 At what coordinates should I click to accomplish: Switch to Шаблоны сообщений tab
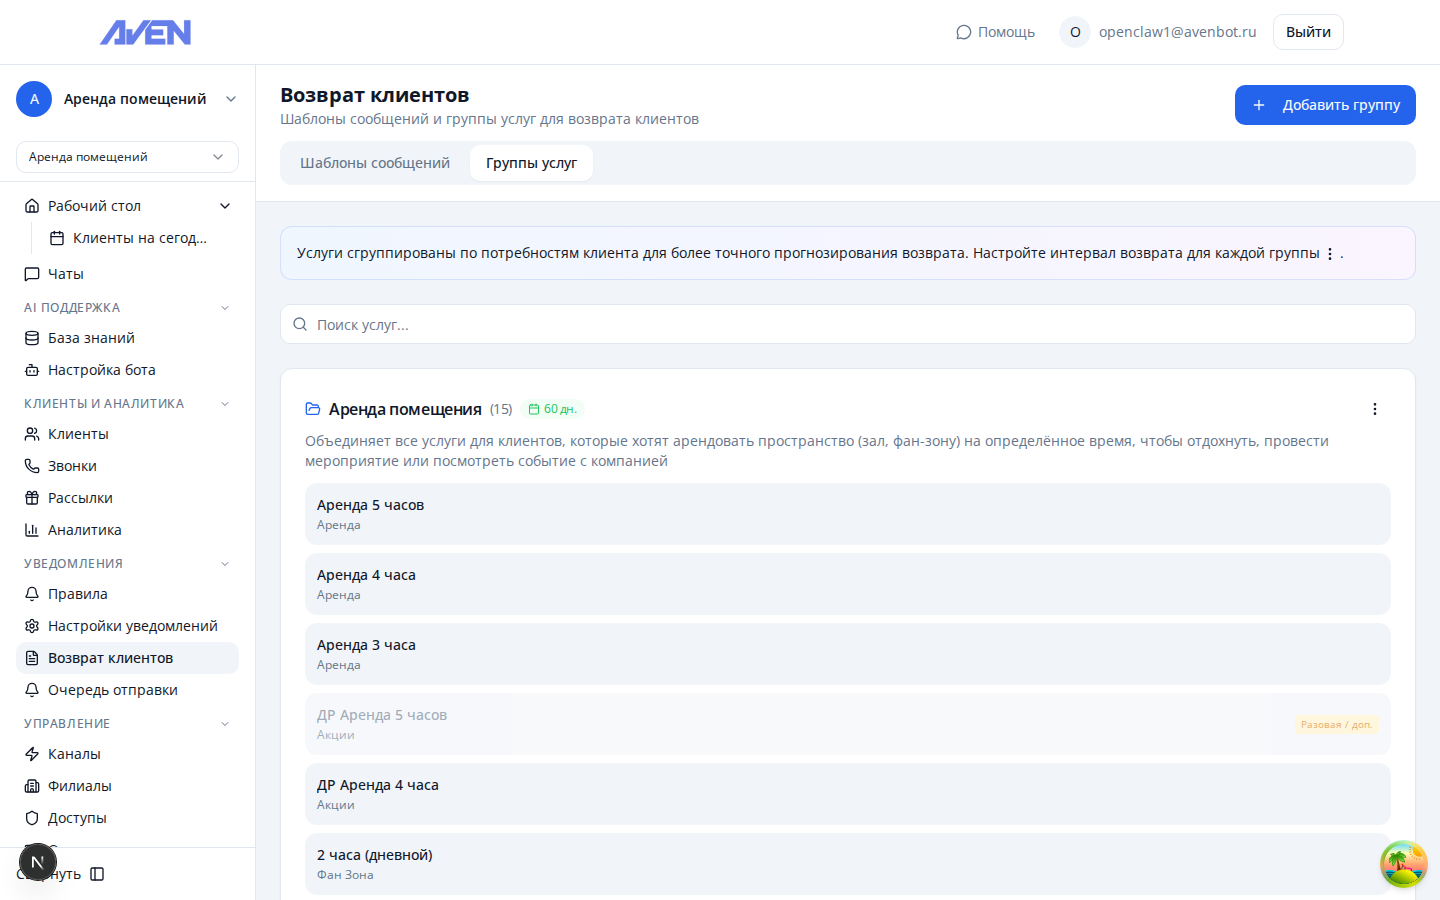point(375,163)
